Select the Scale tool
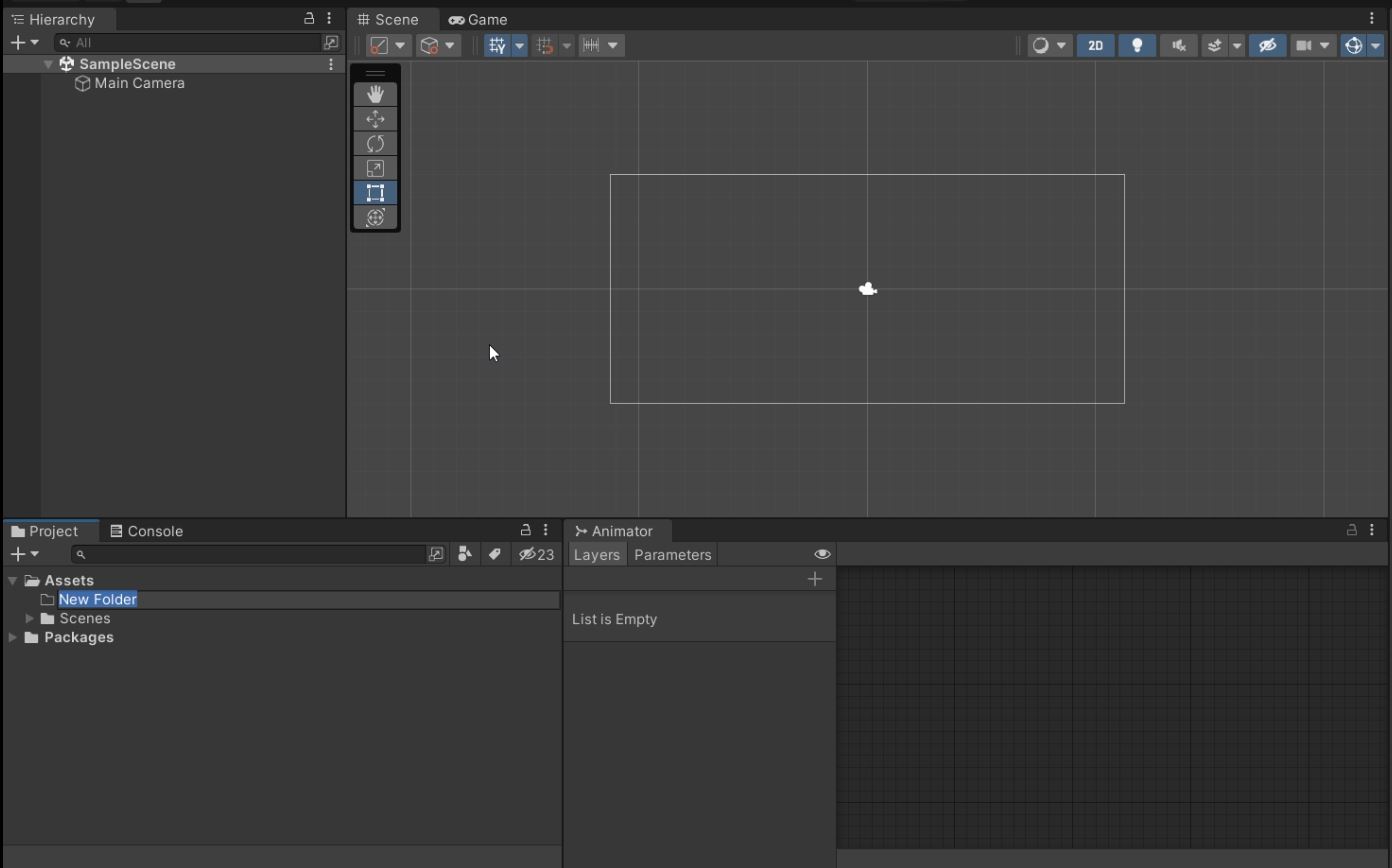The width and height of the screenshot is (1392, 868). click(375, 168)
